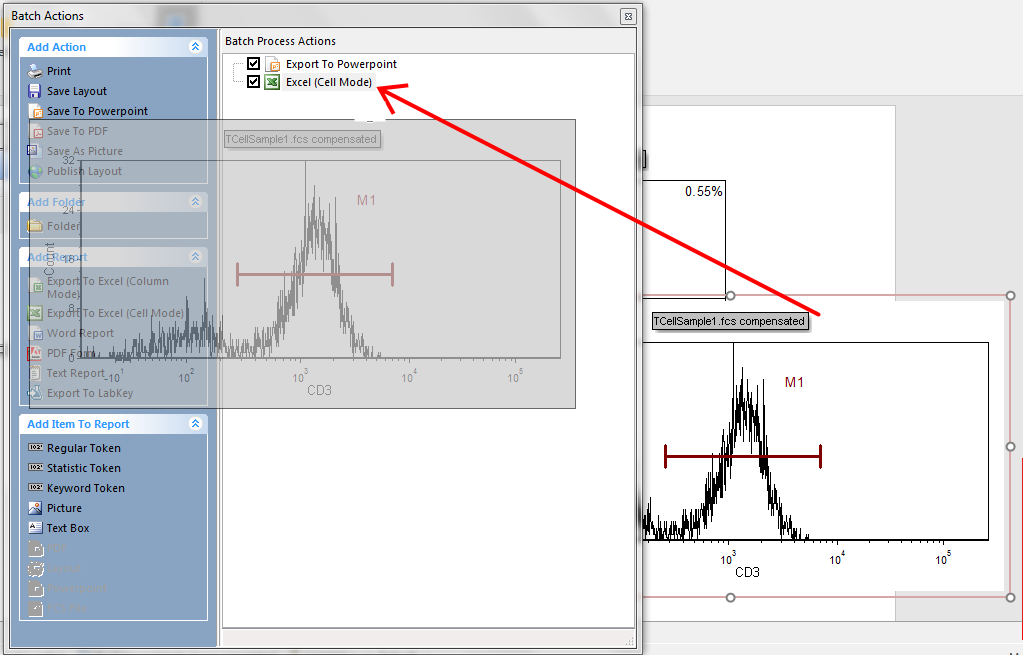
Task: Select Export To Powerpoint tree entry
Action: point(341,64)
